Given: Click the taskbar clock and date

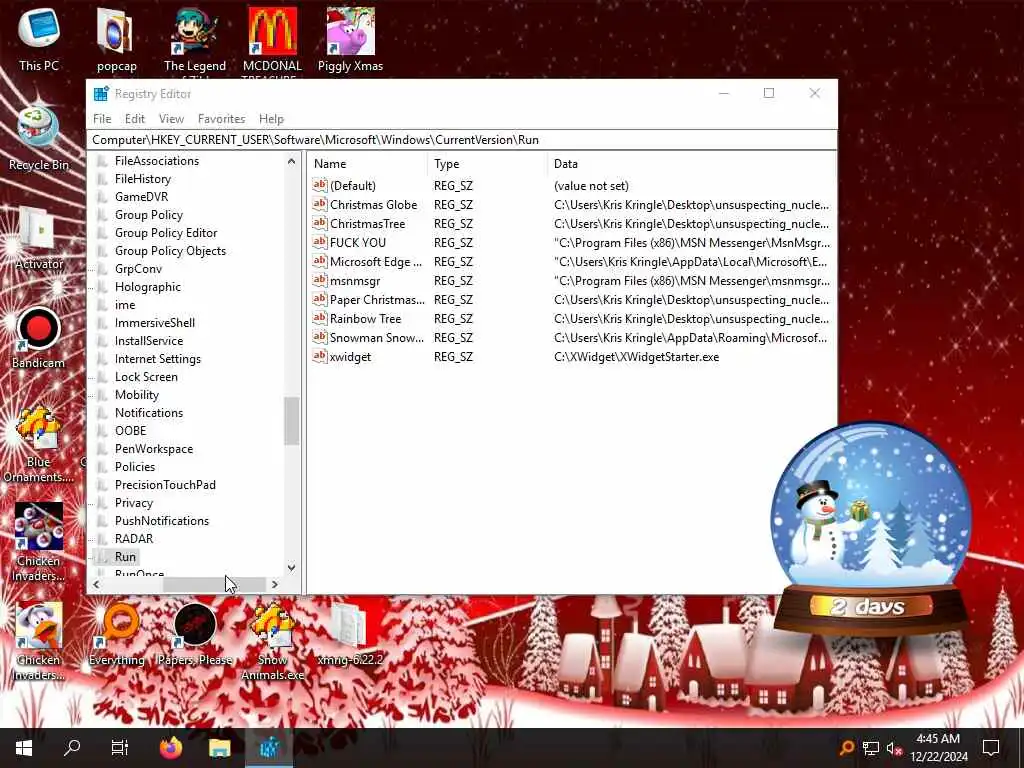Looking at the screenshot, I should (x=938, y=748).
